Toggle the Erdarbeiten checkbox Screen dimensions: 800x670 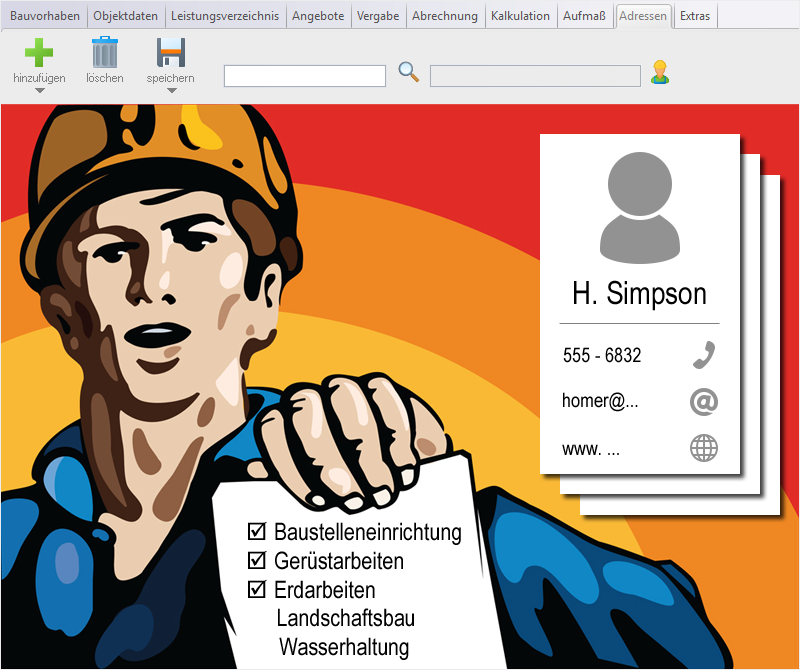256,589
